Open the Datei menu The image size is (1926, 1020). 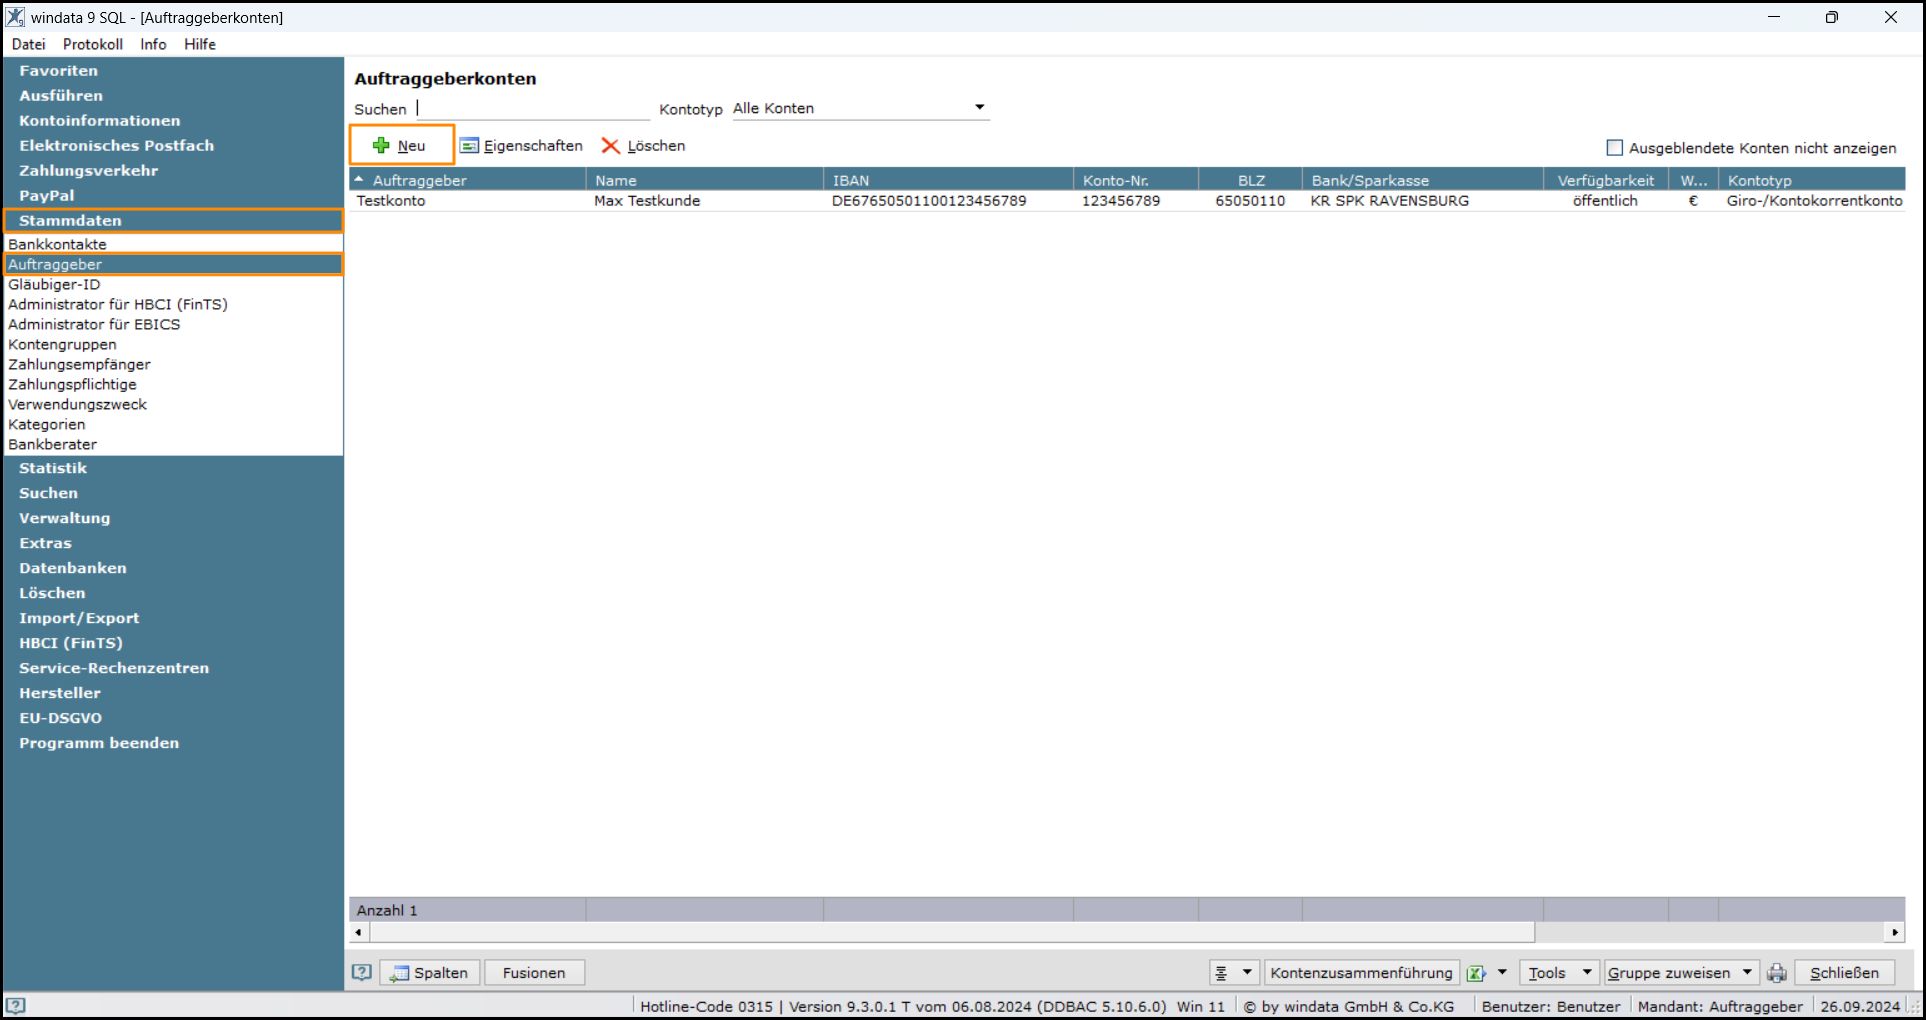(x=29, y=44)
